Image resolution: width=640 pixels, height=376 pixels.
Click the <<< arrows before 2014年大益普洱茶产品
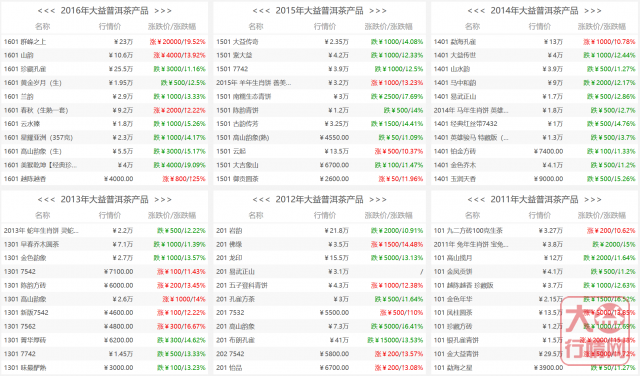coord(476,11)
